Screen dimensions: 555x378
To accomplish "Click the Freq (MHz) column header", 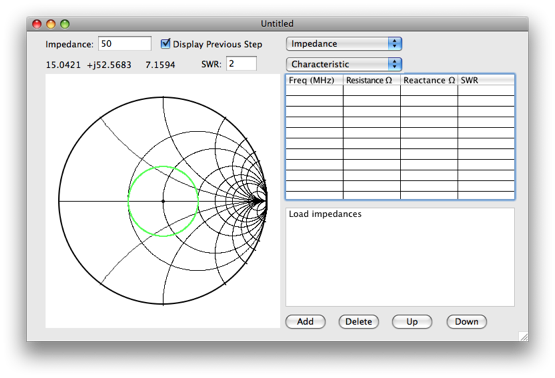I will (314, 80).
